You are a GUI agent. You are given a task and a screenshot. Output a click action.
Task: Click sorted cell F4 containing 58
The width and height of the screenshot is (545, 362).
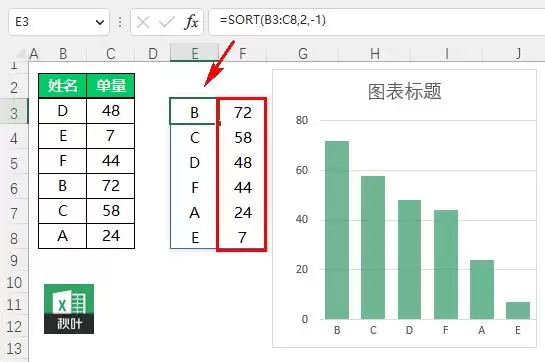(x=242, y=137)
